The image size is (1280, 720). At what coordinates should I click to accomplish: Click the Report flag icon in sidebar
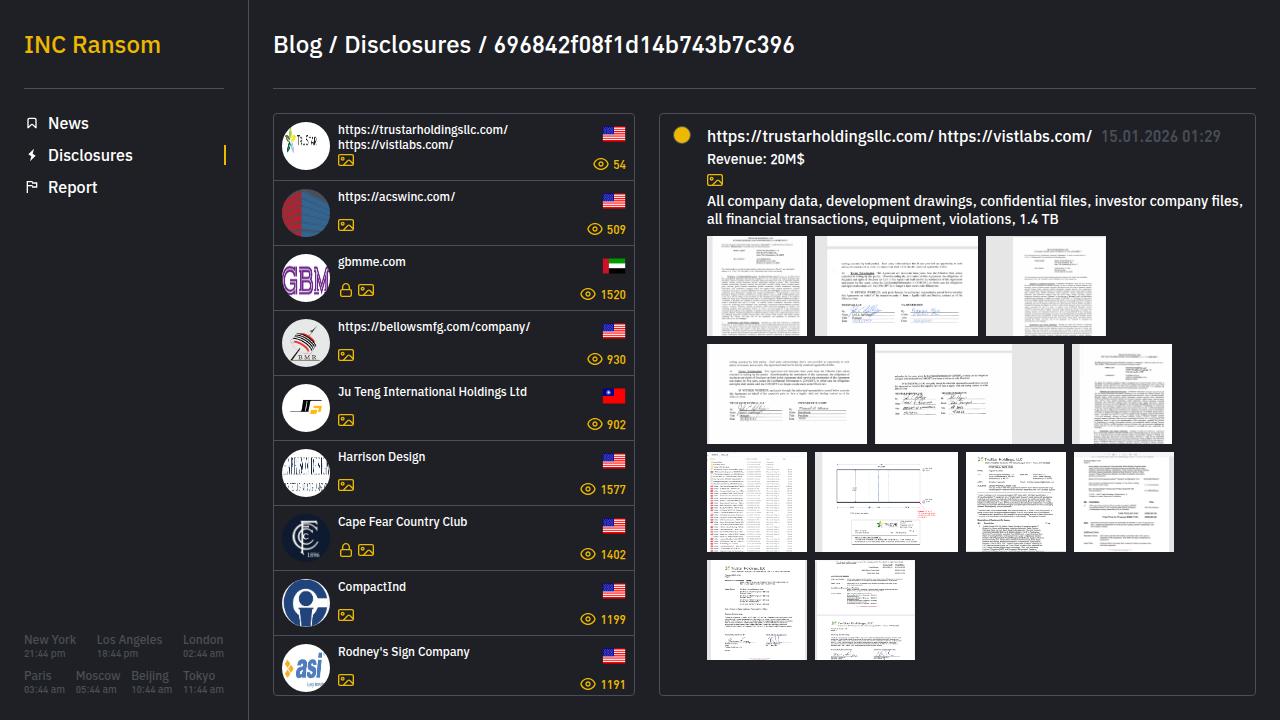(x=32, y=187)
